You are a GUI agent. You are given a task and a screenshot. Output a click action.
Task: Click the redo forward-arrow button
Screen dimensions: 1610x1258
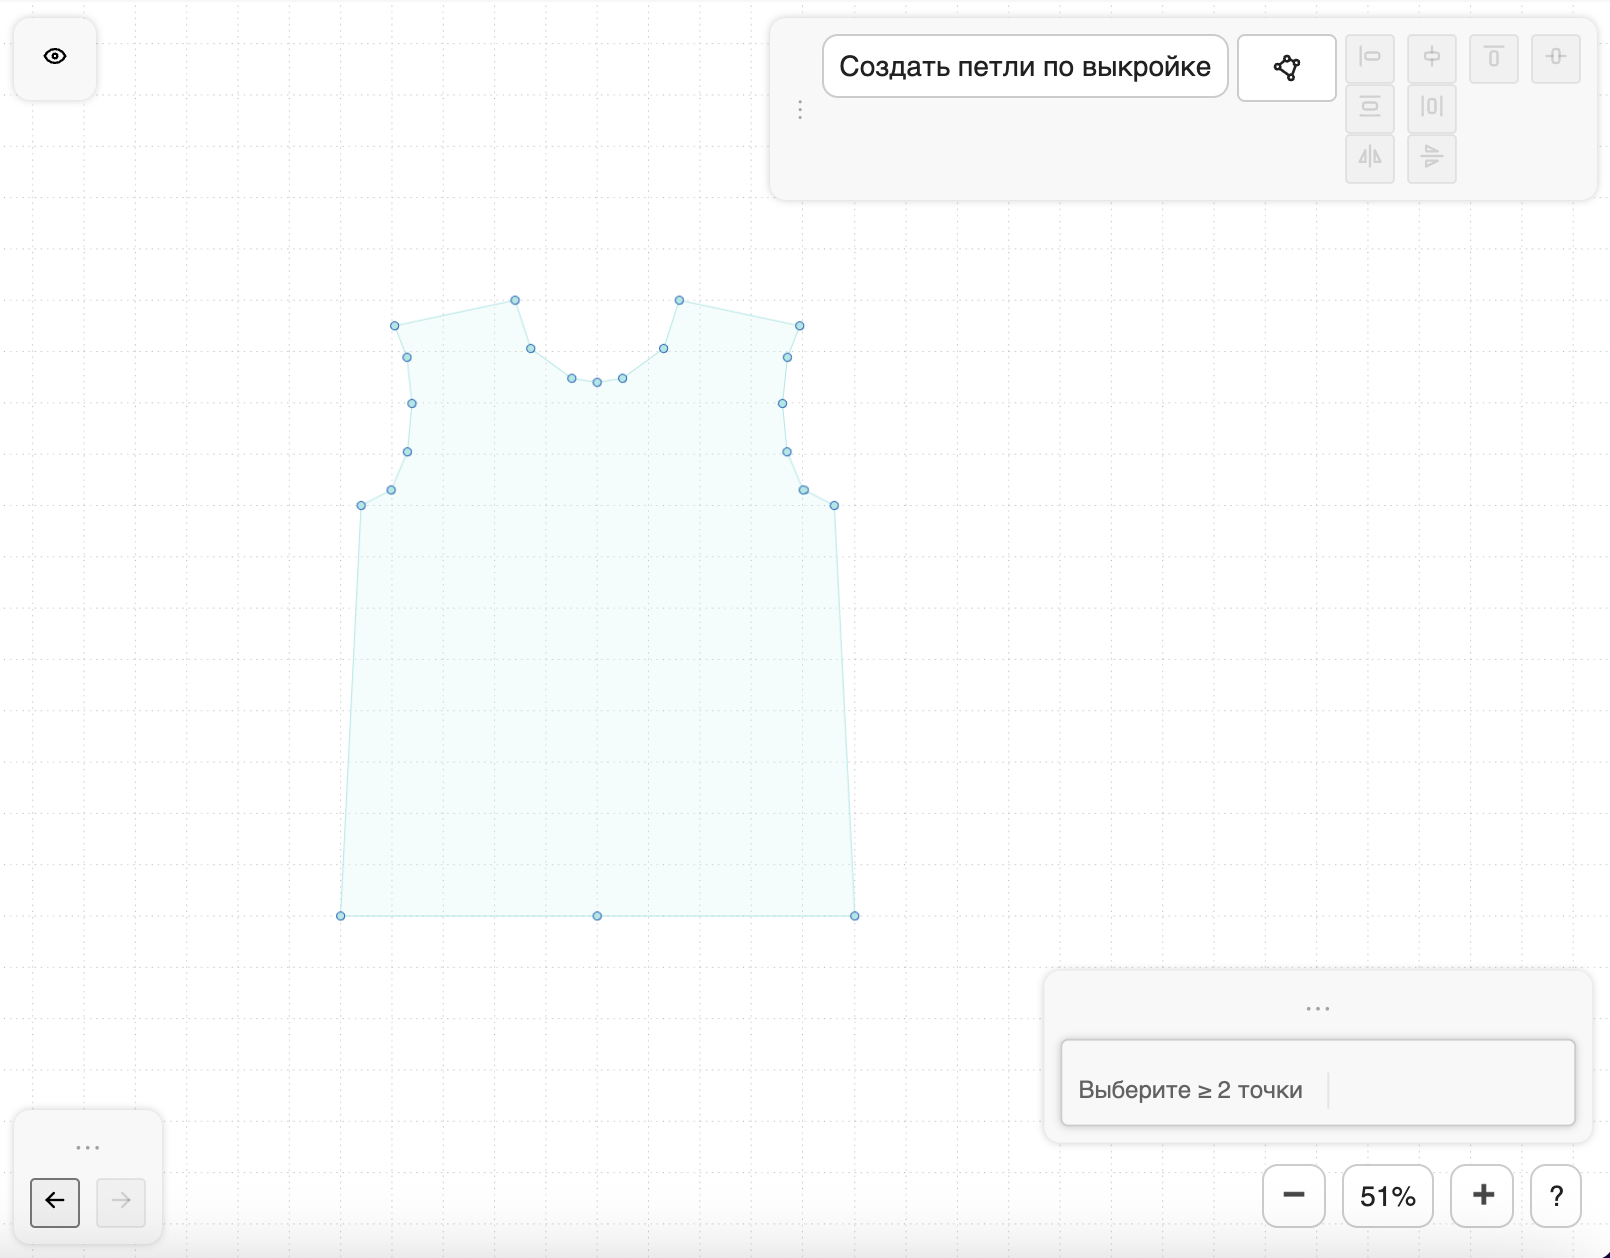click(121, 1201)
